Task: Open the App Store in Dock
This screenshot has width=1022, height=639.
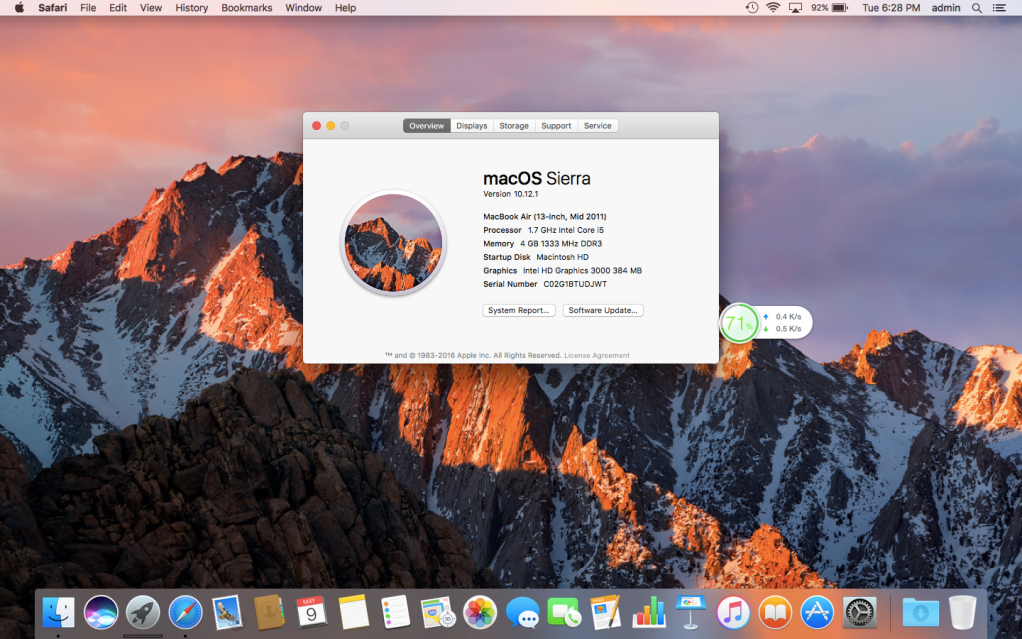Action: click(817, 613)
